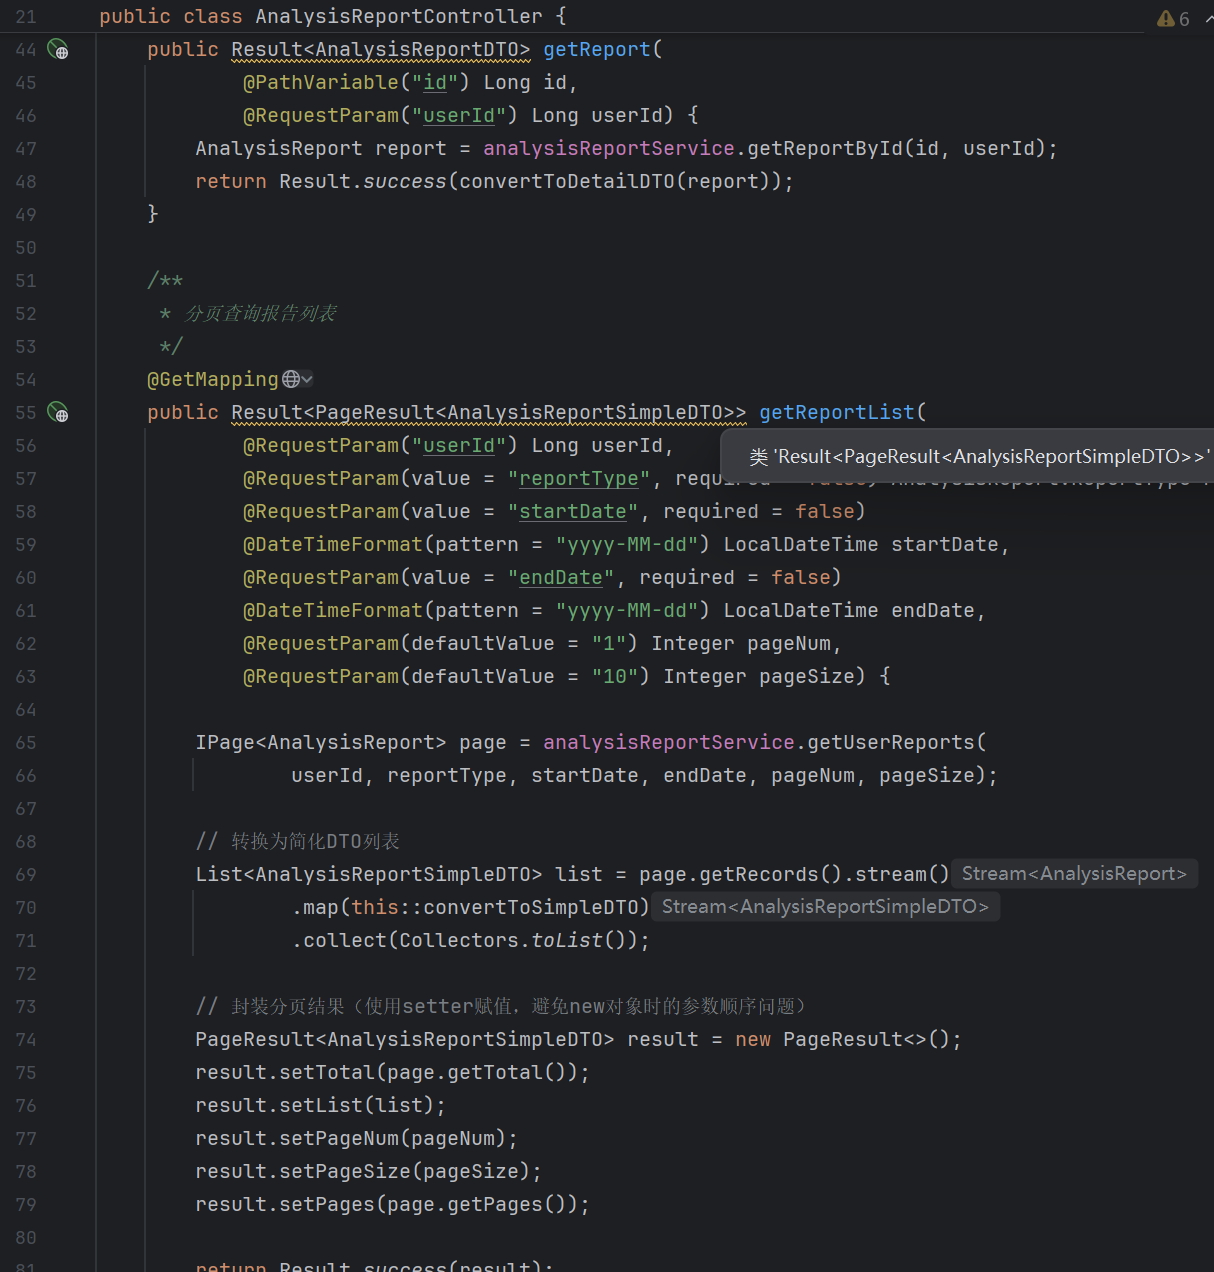This screenshot has width=1214, height=1272.
Task: Click the getReportById call on line 47
Action: pos(825,149)
